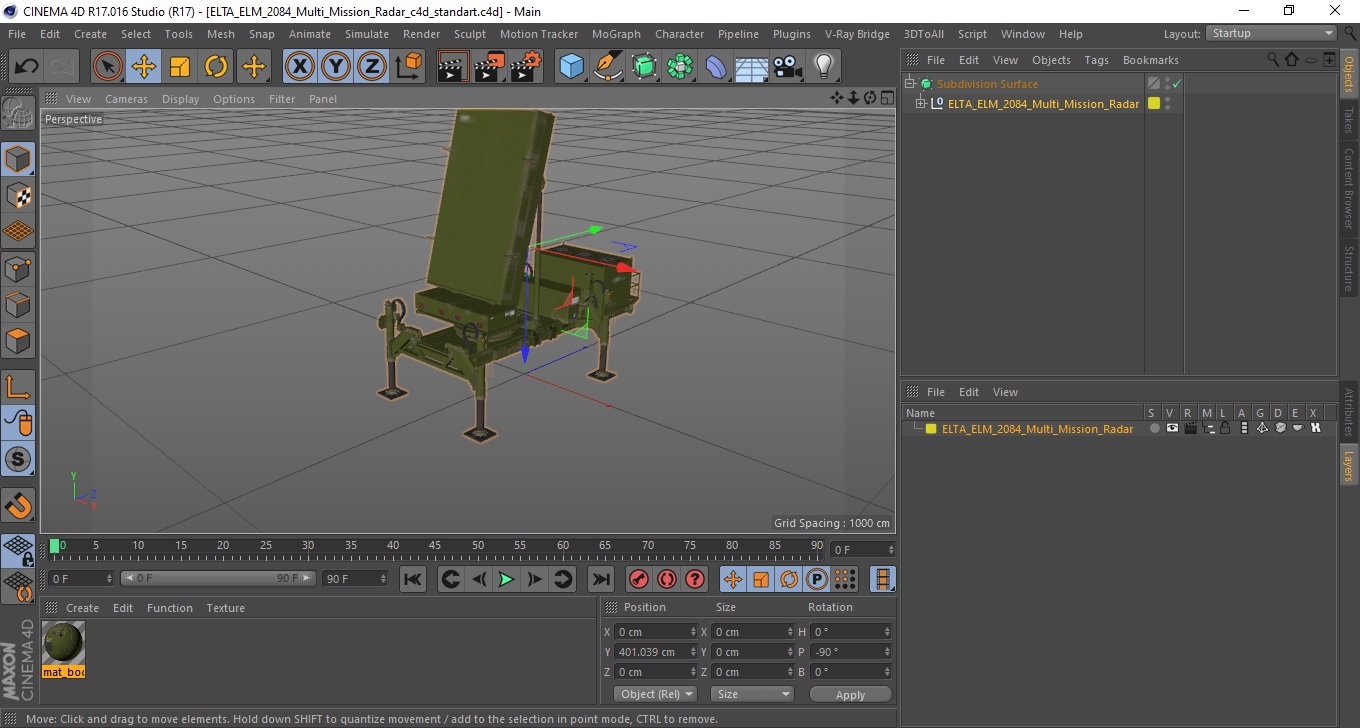1360x728 pixels.
Task: Click the yellow color swatch in Layers row
Action: (931, 429)
